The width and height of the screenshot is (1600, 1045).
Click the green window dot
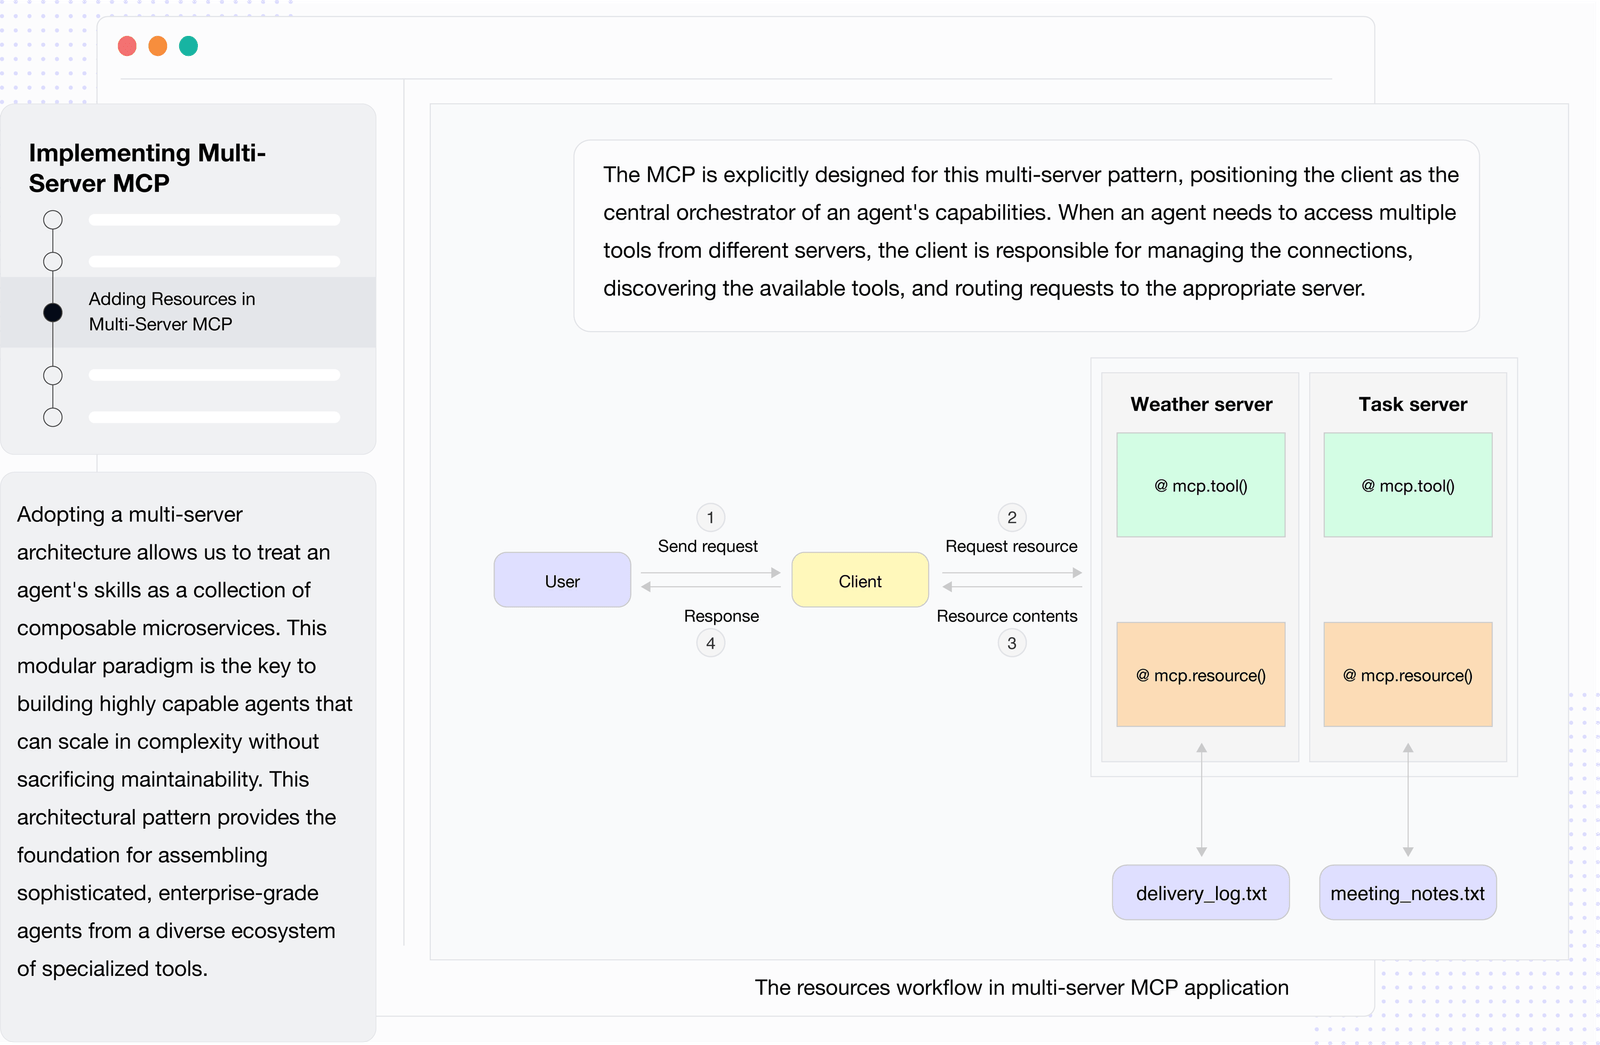[x=188, y=46]
